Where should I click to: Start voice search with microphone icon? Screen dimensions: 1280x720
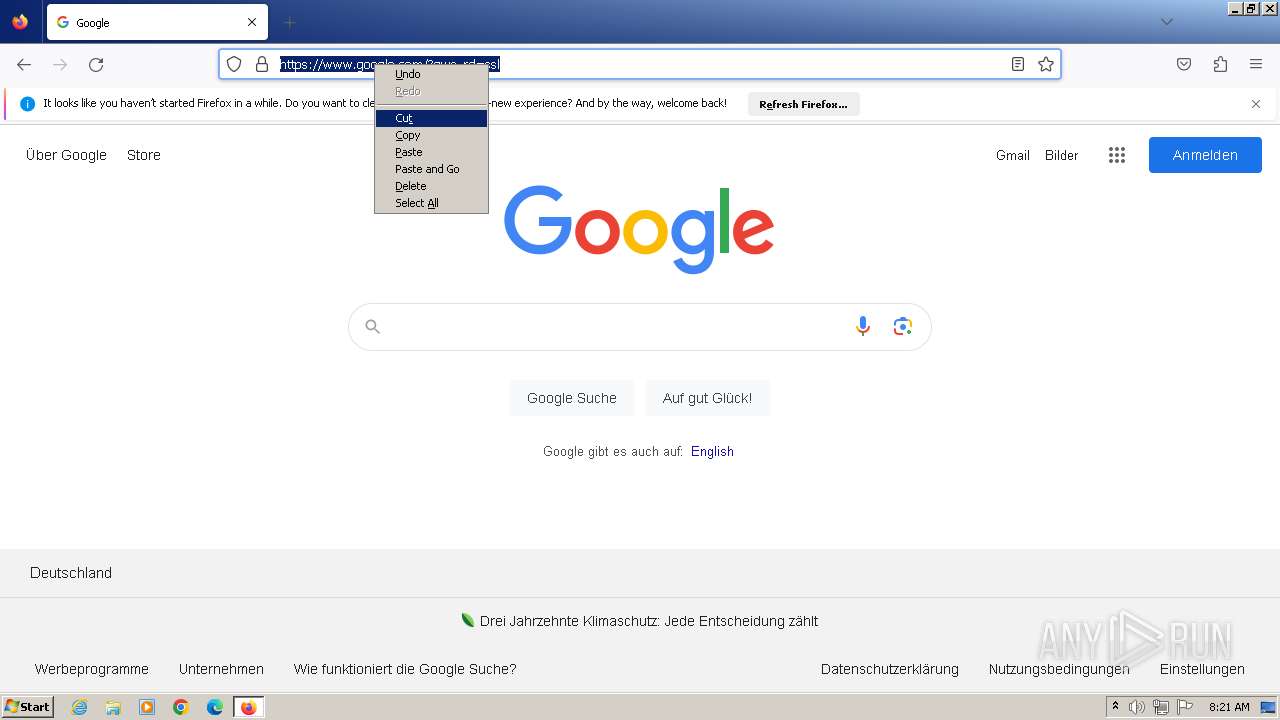click(x=863, y=326)
